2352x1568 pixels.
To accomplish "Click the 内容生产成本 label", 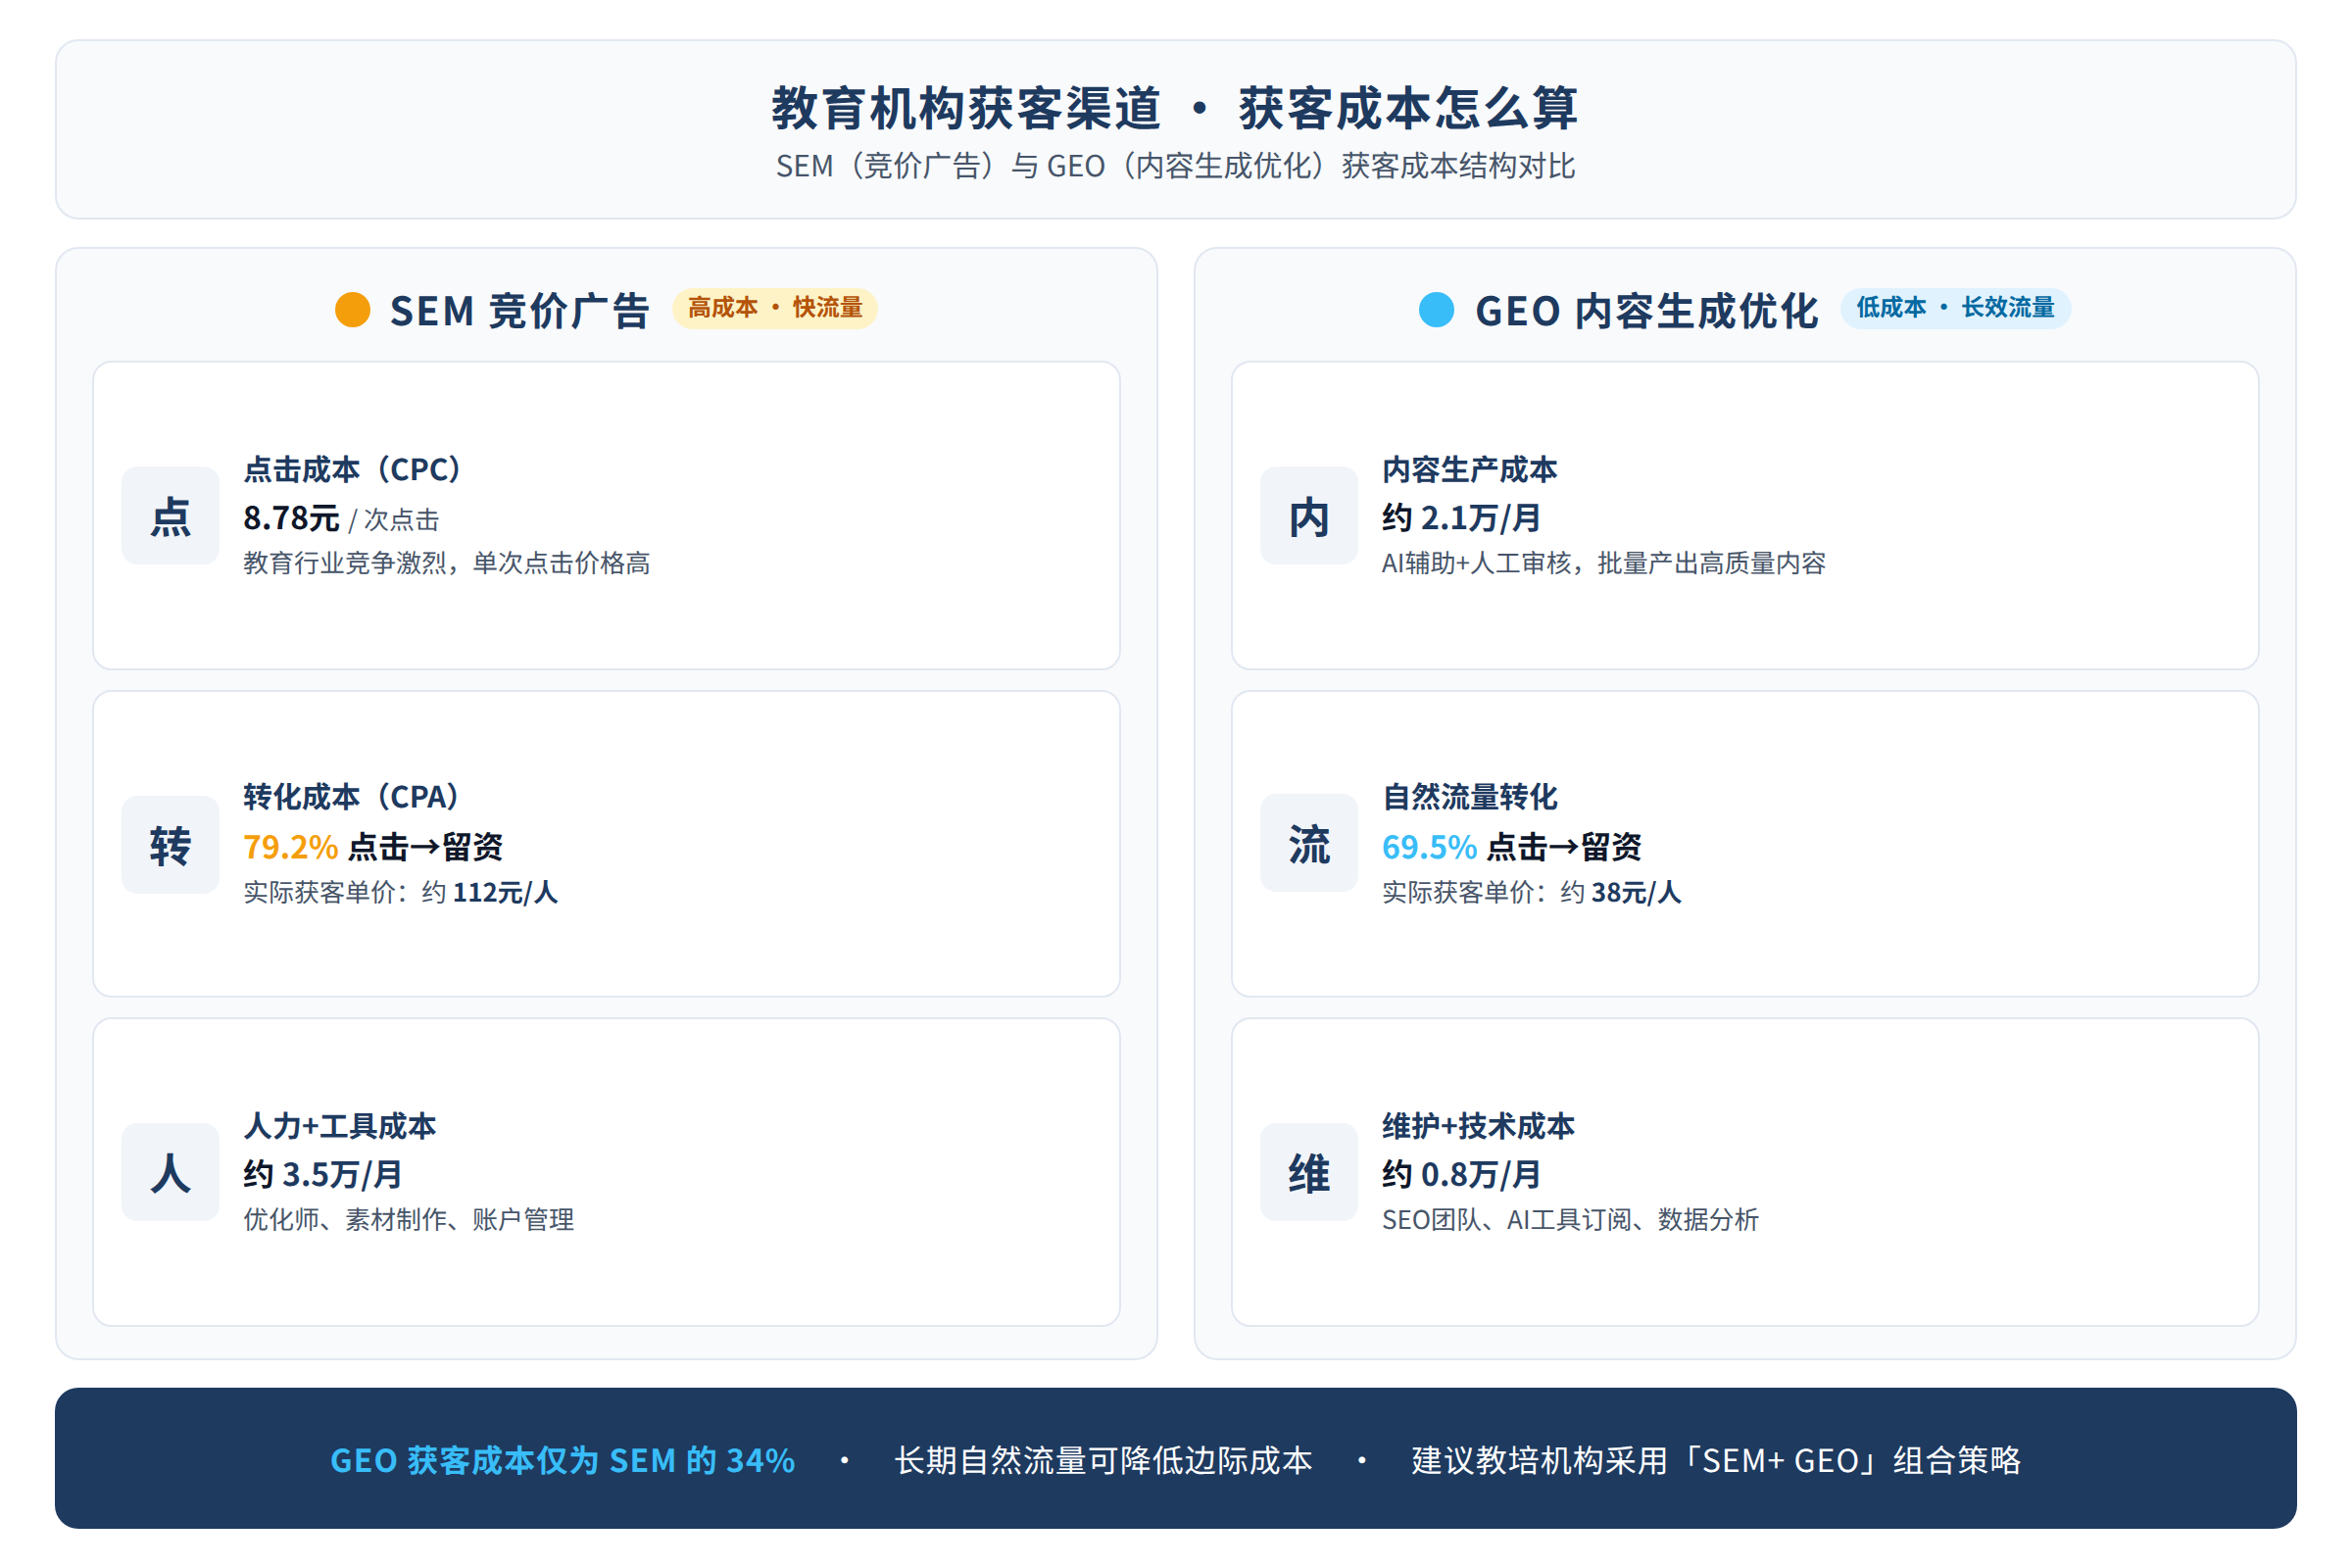I will 1469,469.
